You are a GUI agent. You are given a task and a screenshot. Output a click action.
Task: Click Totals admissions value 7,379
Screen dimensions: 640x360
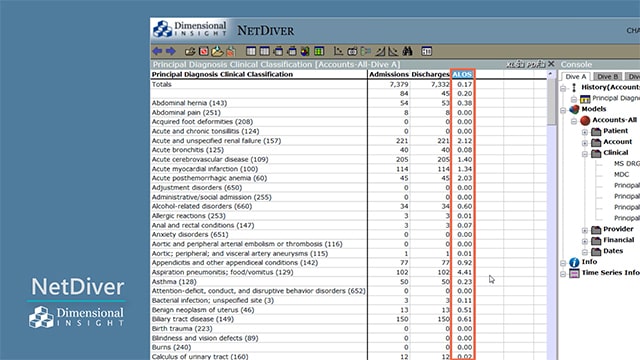(x=399, y=84)
